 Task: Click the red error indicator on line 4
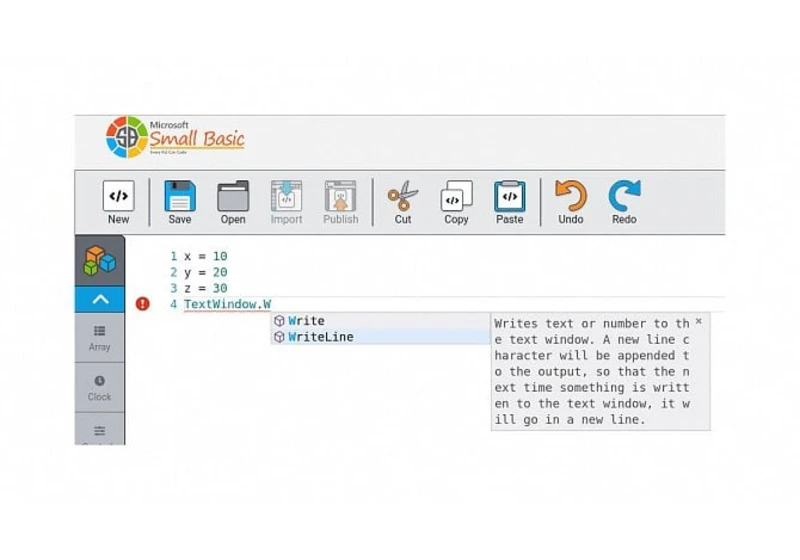coord(143,304)
